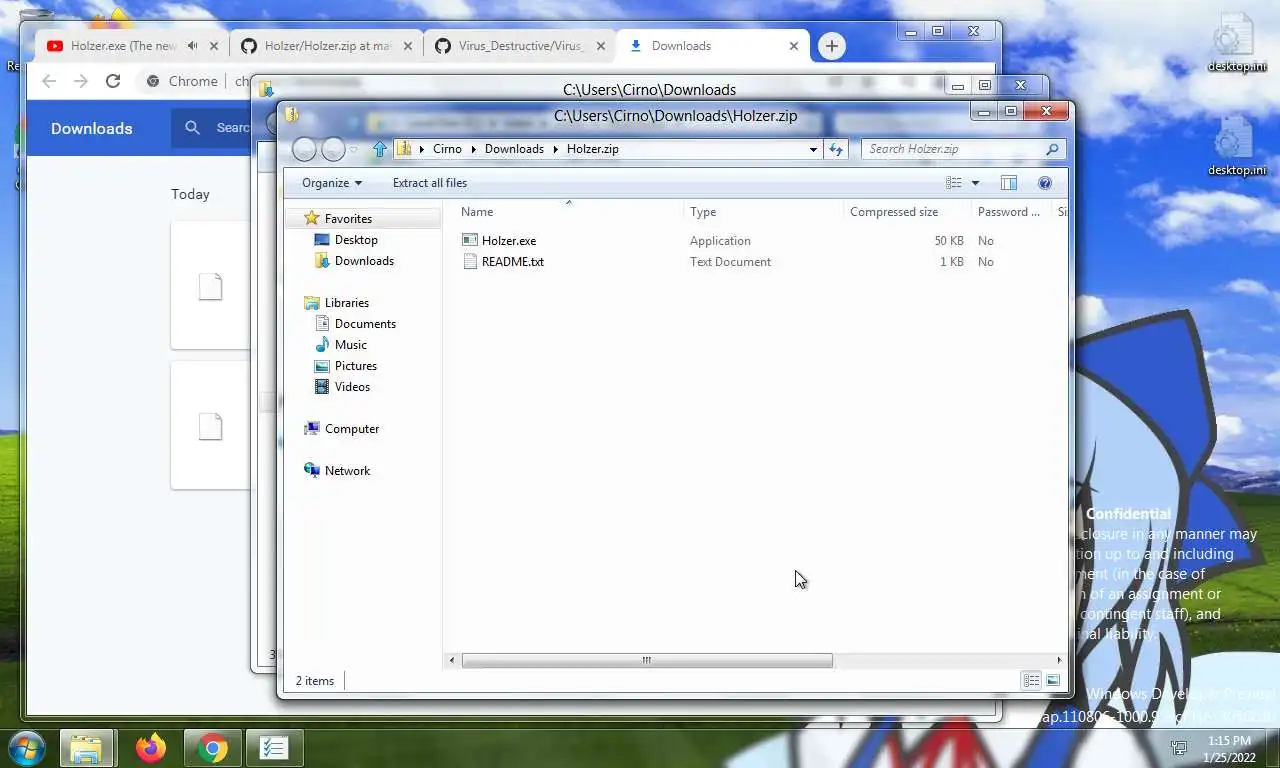This screenshot has width=1280, height=768.
Task: Open Documents library
Action: 355,324
